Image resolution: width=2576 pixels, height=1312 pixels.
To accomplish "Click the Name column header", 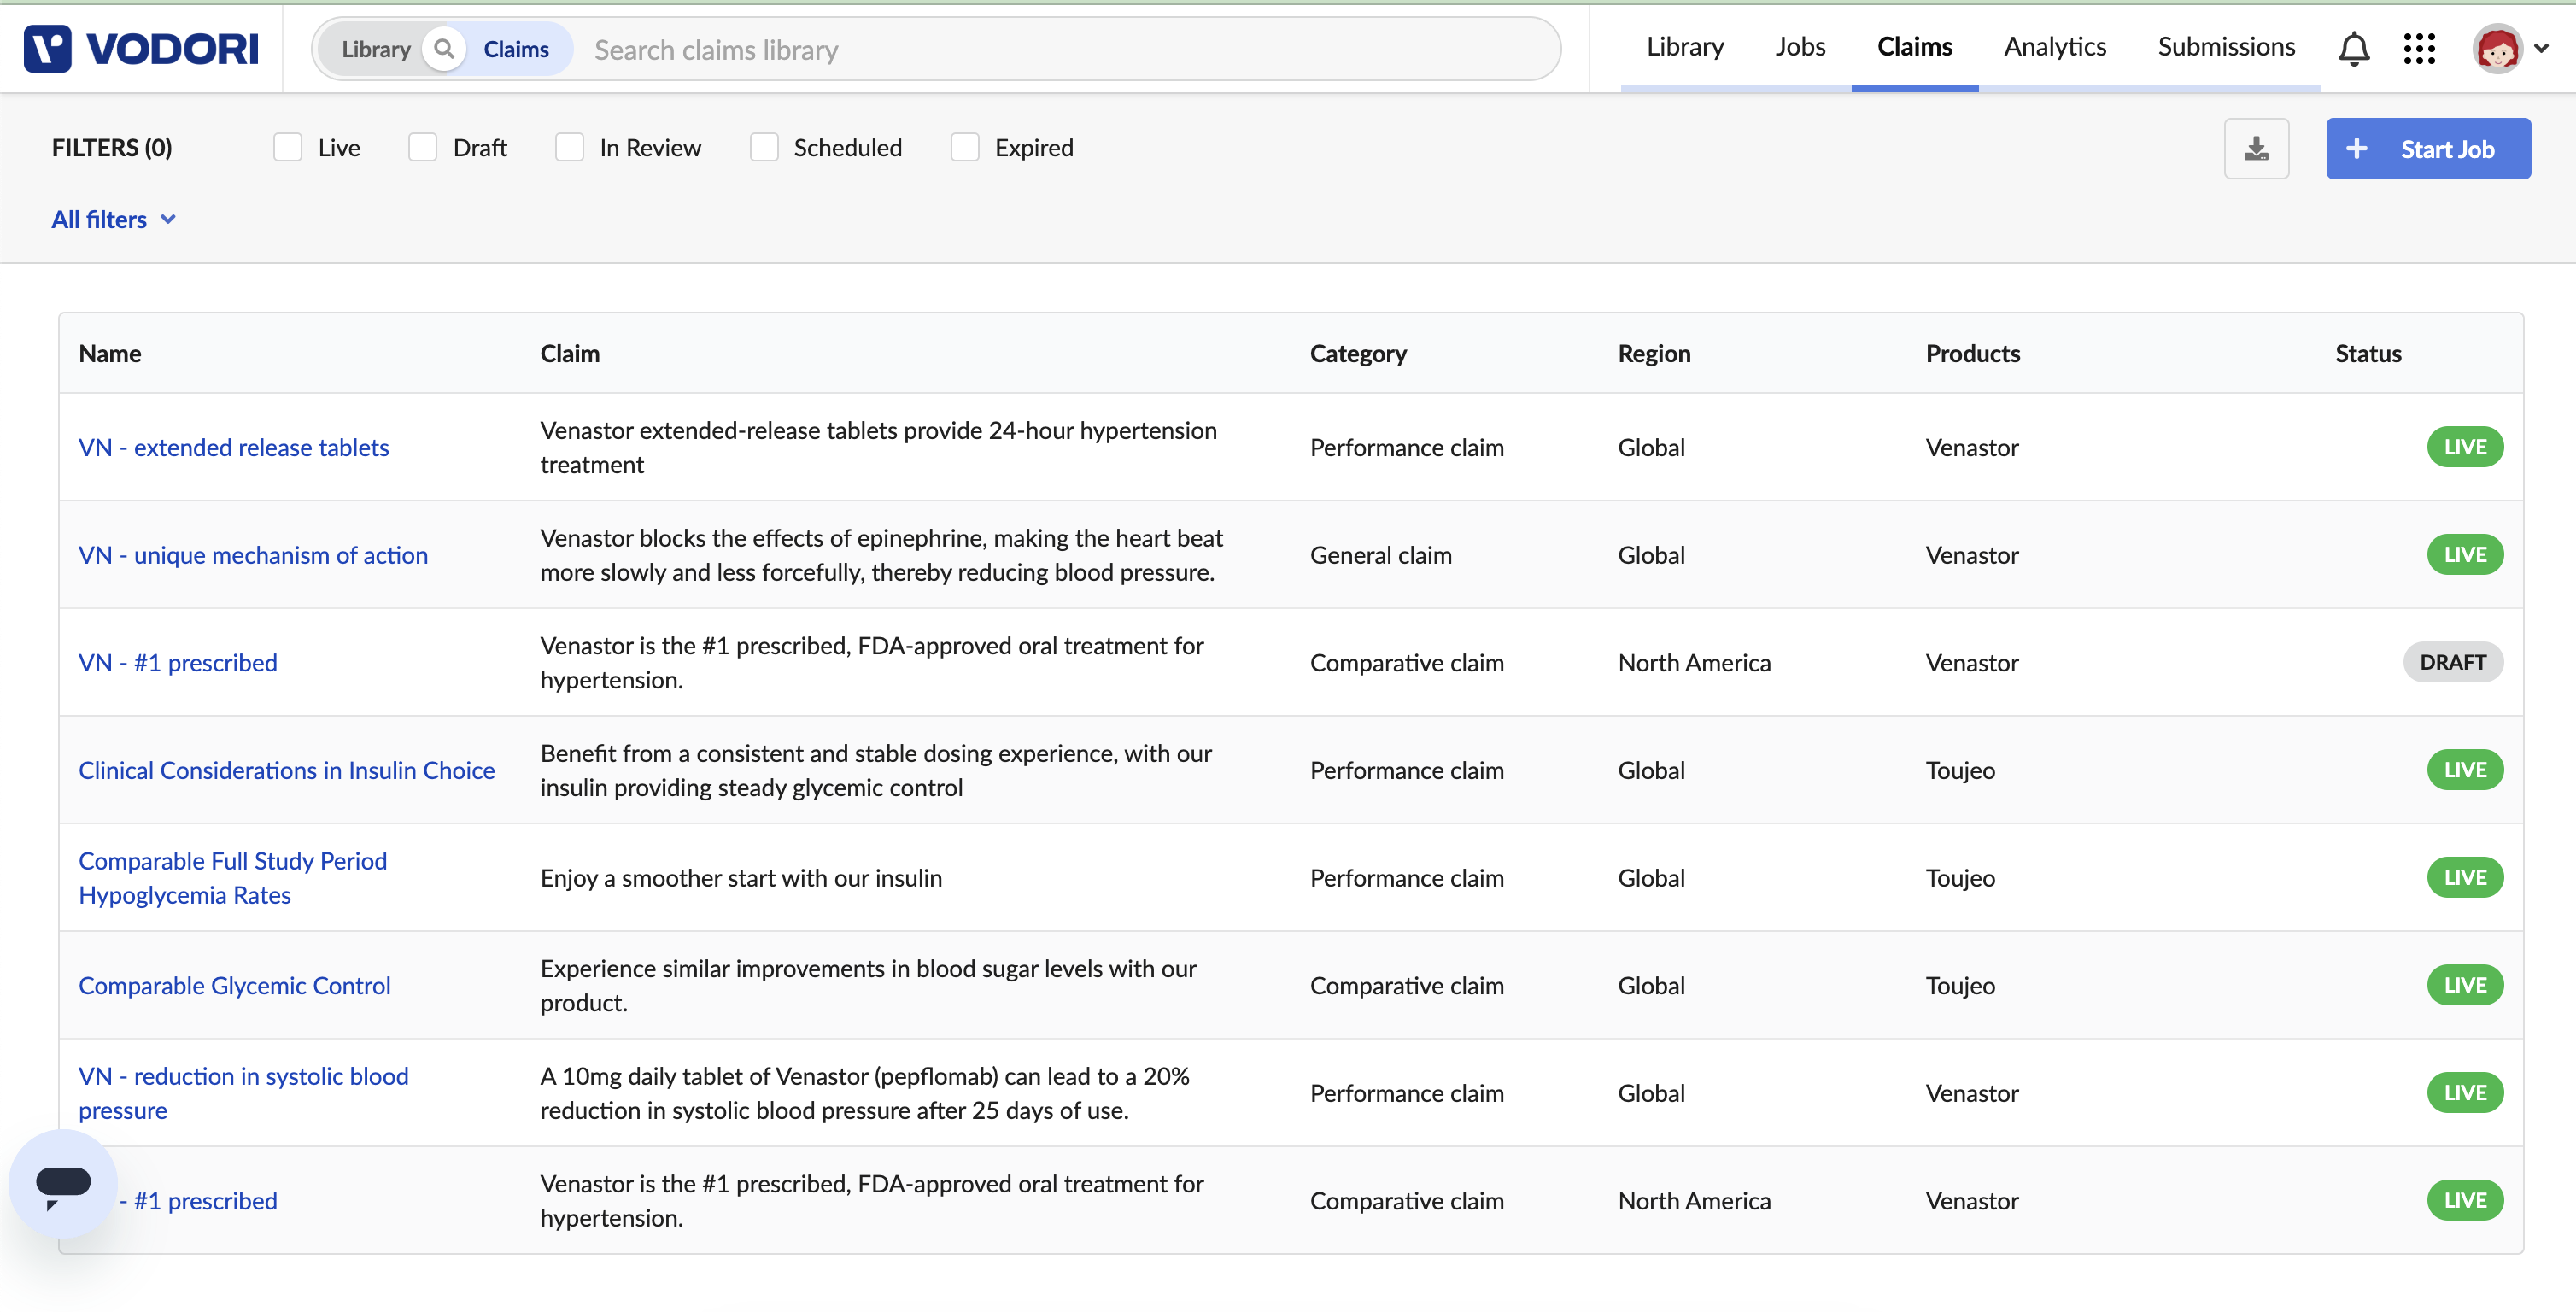I will (110, 353).
